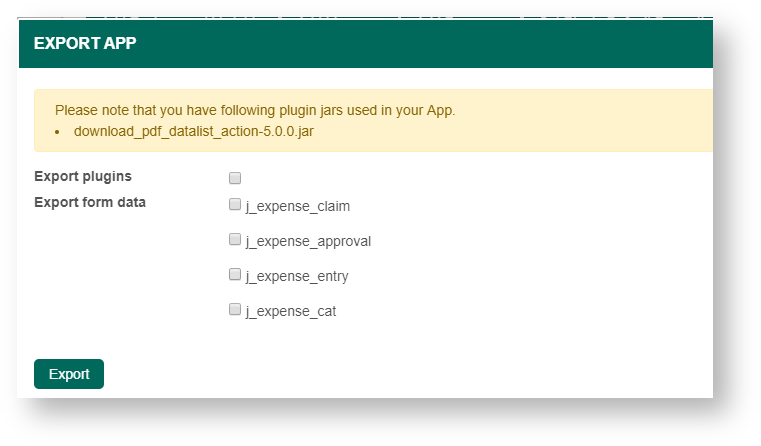
Task: Click the Export form data label
Action: [90, 202]
